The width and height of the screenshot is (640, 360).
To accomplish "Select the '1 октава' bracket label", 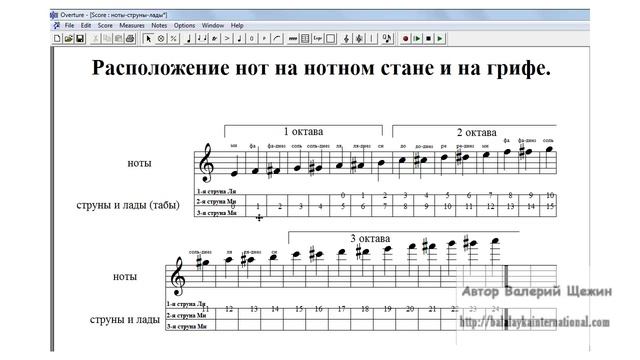I will click(303, 131).
